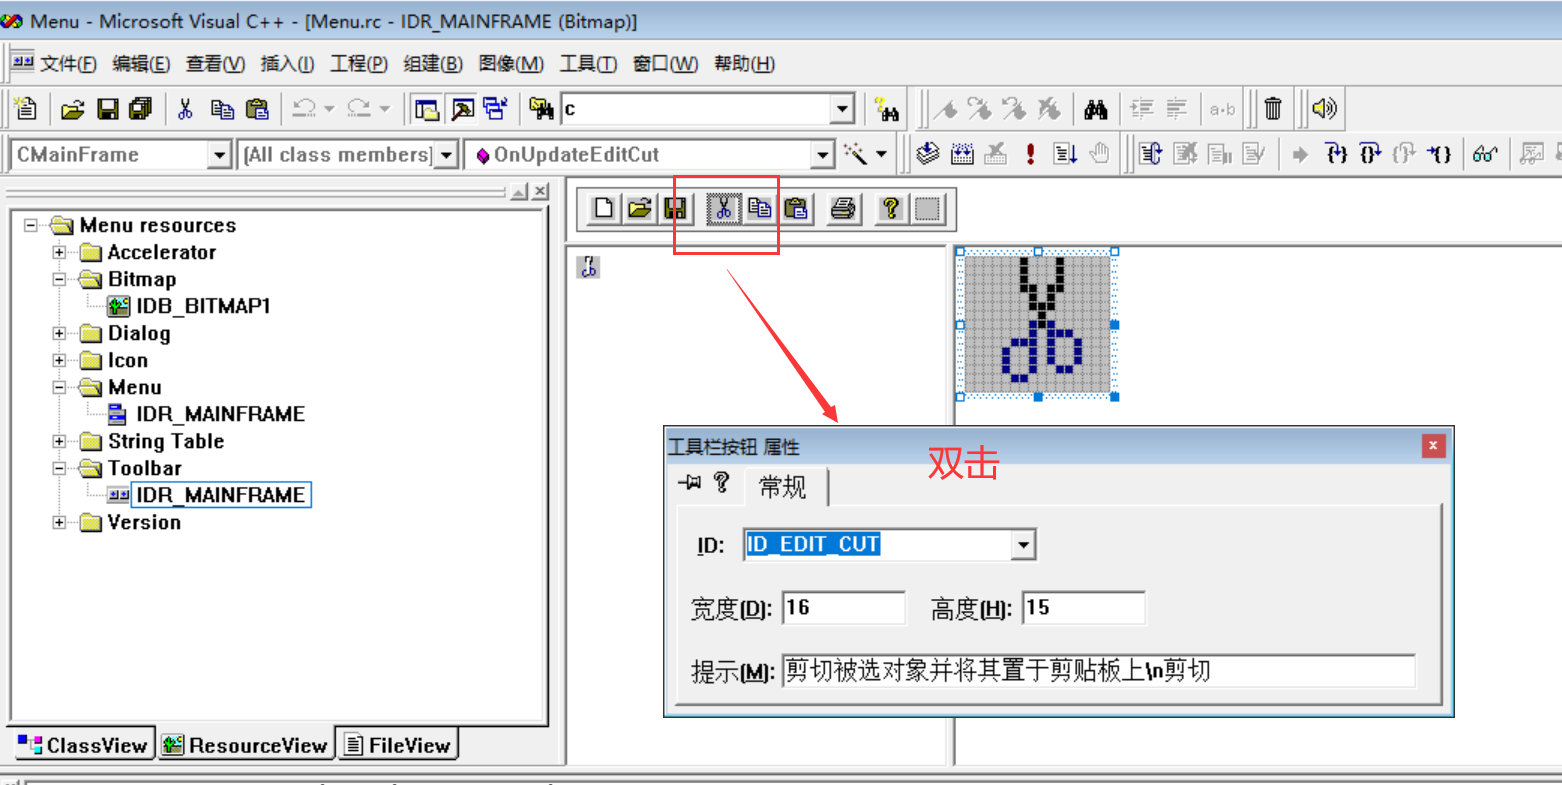
Task: Paste from clipboard in the main toolbar
Action: [257, 108]
